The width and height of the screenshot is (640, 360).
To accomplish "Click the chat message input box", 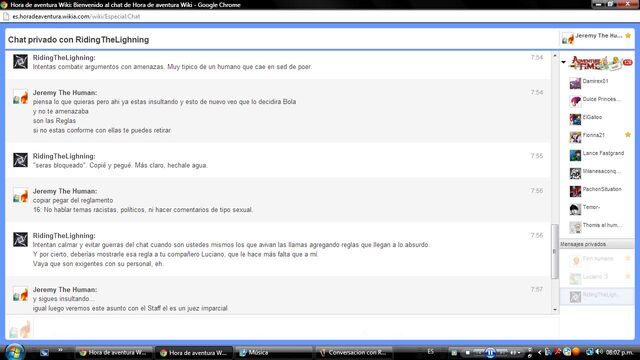I will coord(296,328).
